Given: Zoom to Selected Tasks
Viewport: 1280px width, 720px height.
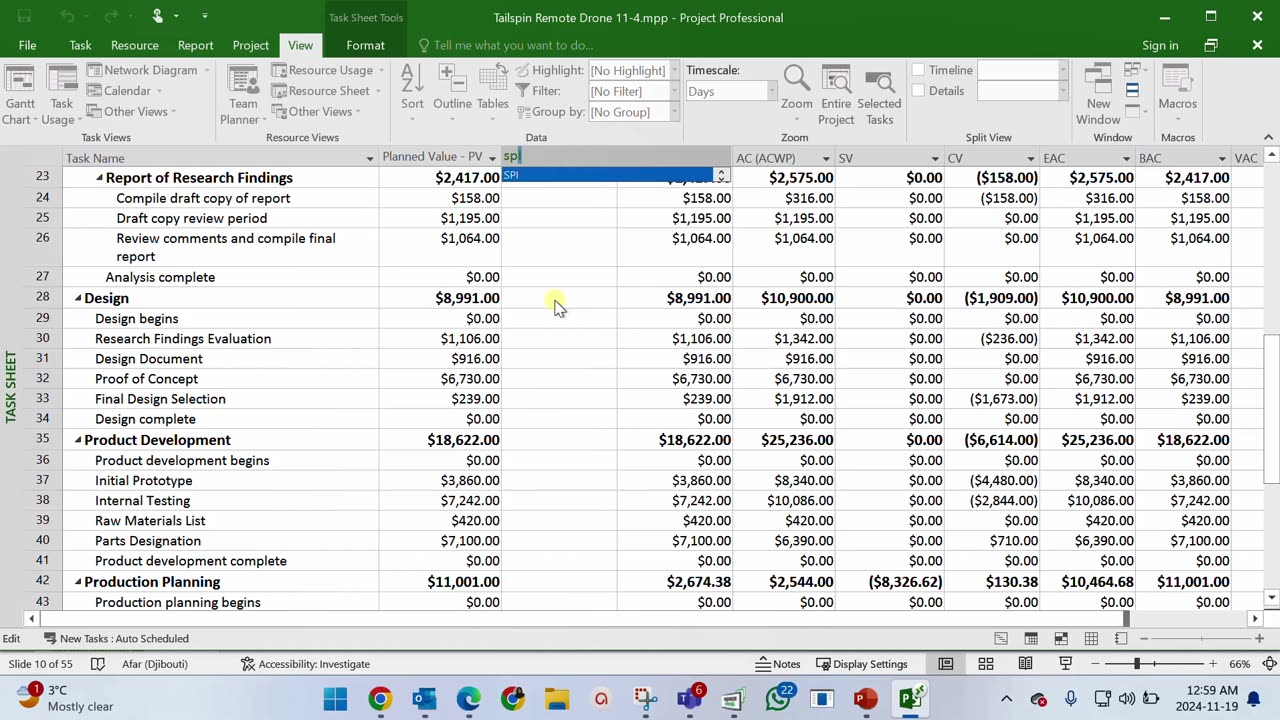Looking at the screenshot, I should coord(879,95).
